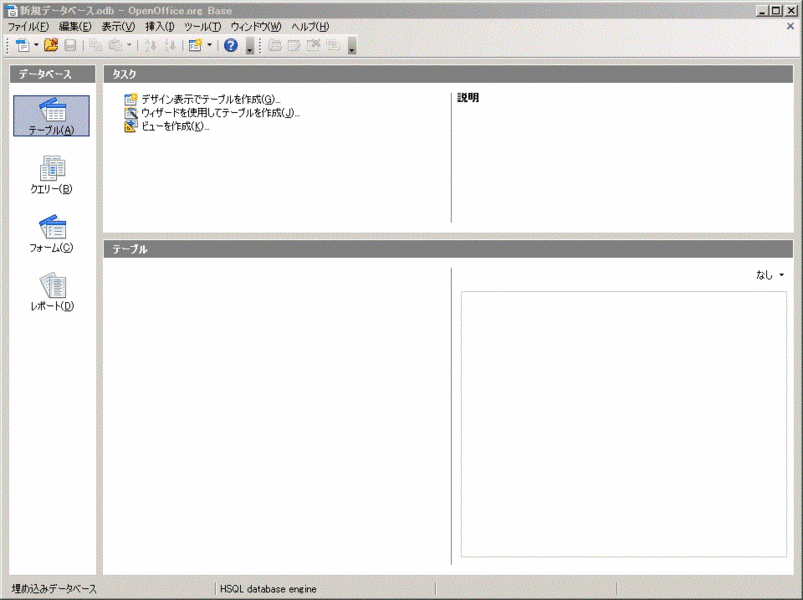803x600 pixels.
Task: Open the New document dropdown arrow
Action: pos(36,46)
